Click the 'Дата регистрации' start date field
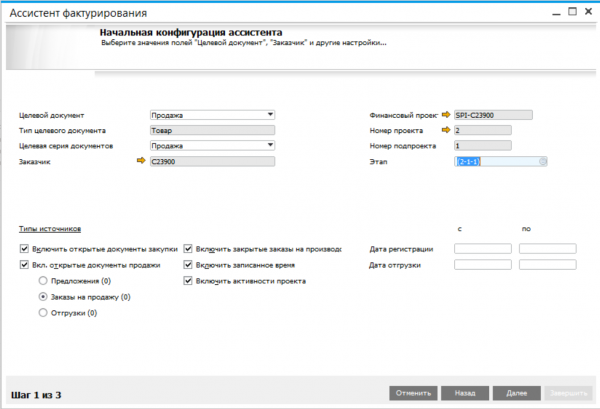 (483, 248)
